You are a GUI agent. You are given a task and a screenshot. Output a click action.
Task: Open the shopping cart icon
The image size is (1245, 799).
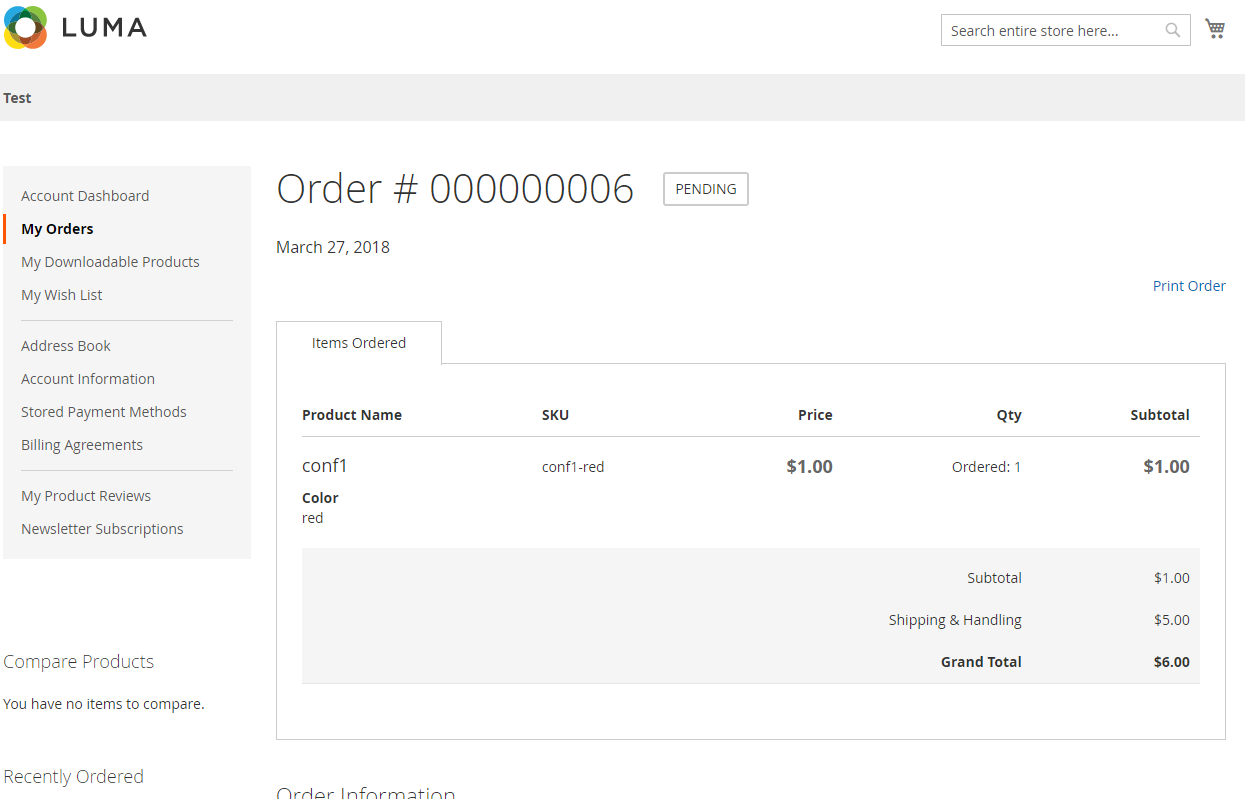pos(1215,29)
